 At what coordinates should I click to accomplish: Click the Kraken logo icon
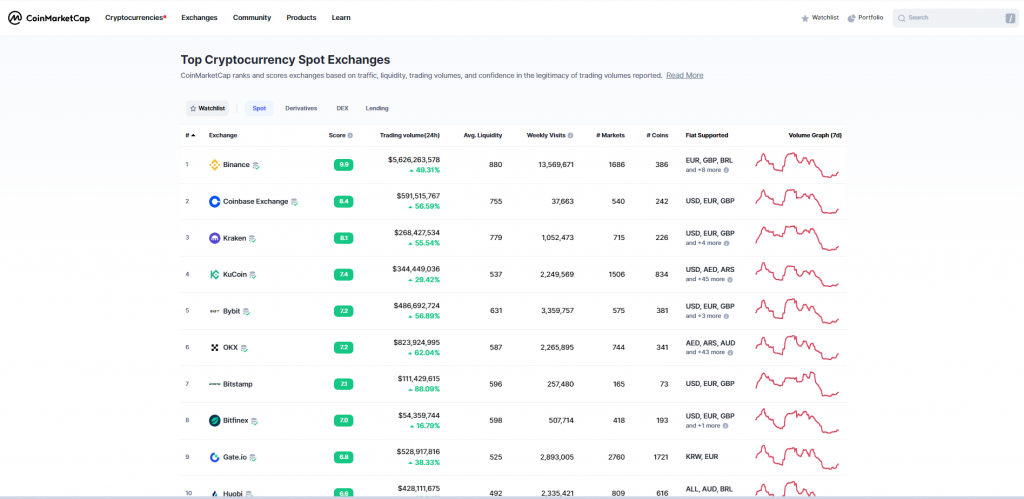[x=214, y=238]
